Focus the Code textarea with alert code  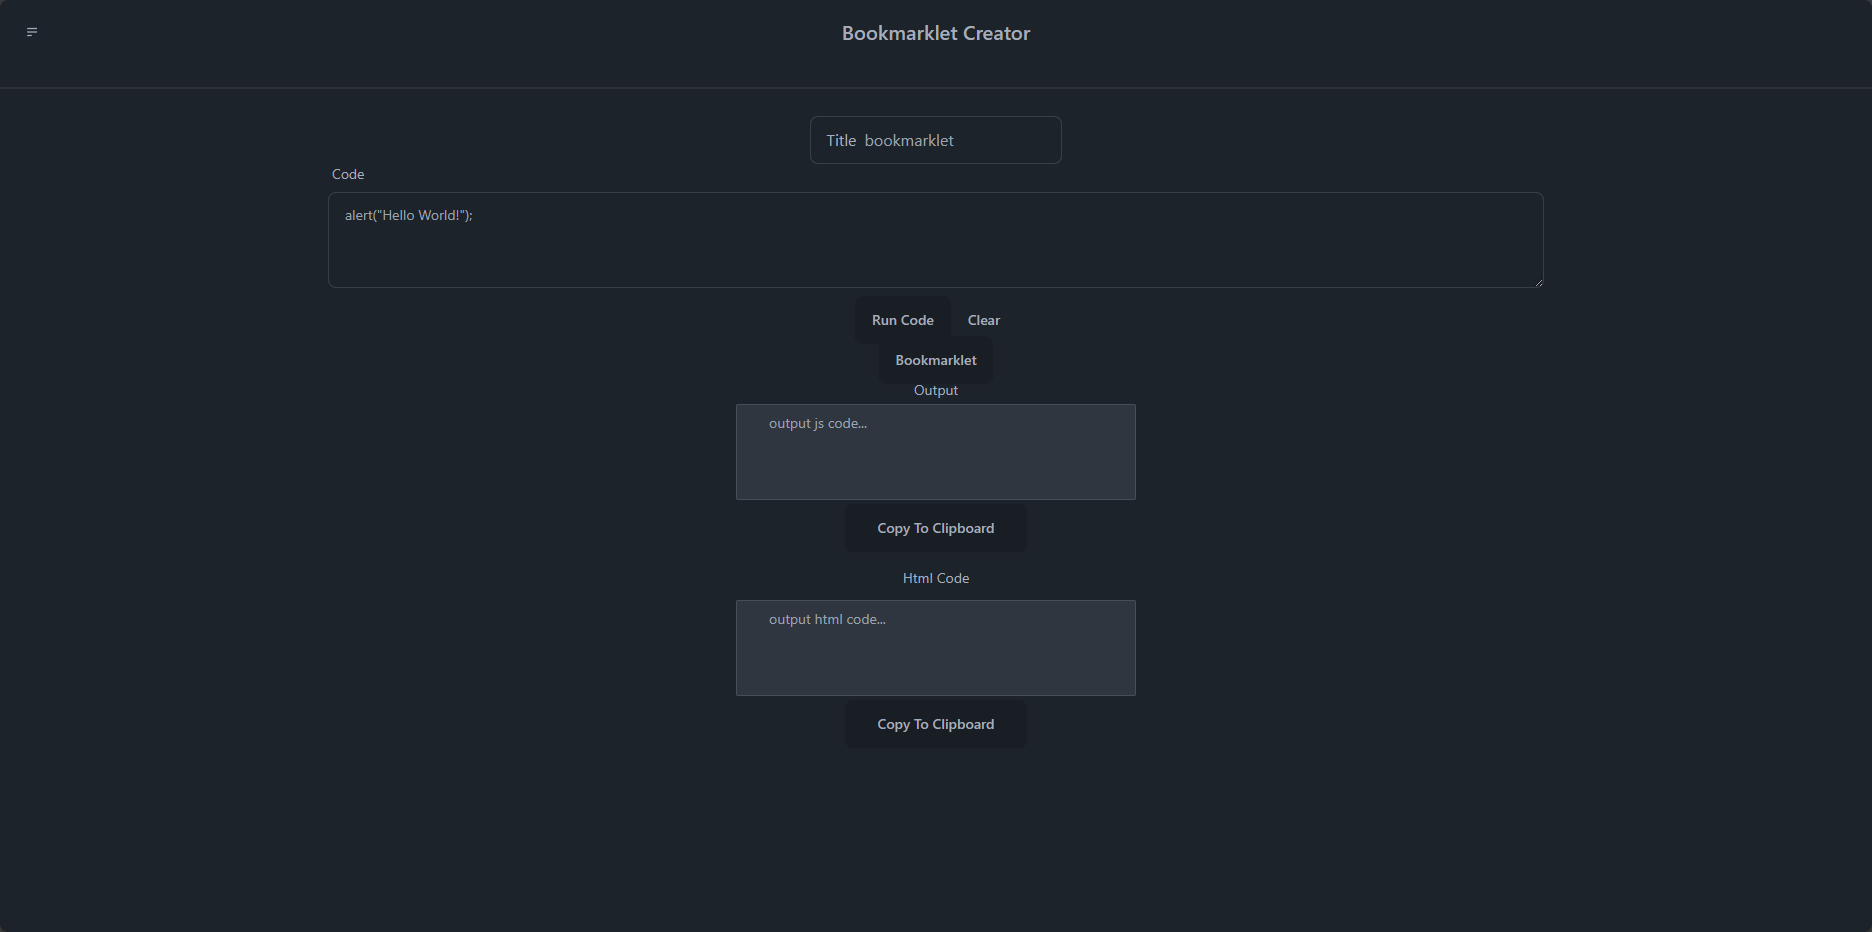point(935,240)
